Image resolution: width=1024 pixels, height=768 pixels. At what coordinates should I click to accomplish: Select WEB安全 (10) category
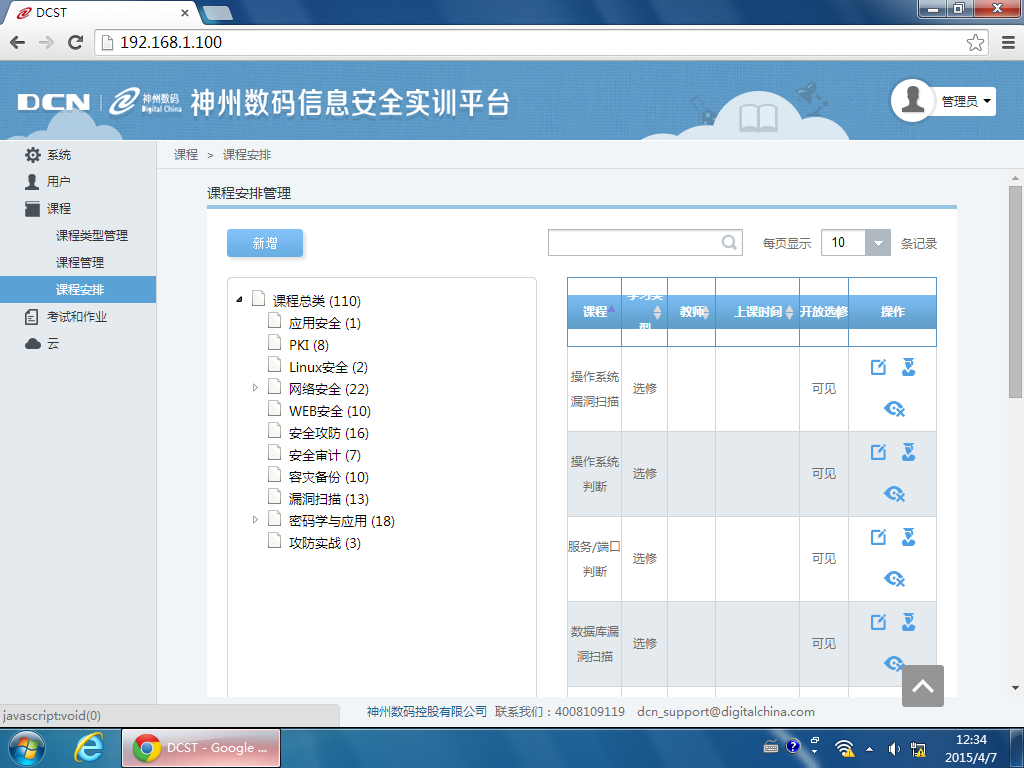[x=330, y=411]
